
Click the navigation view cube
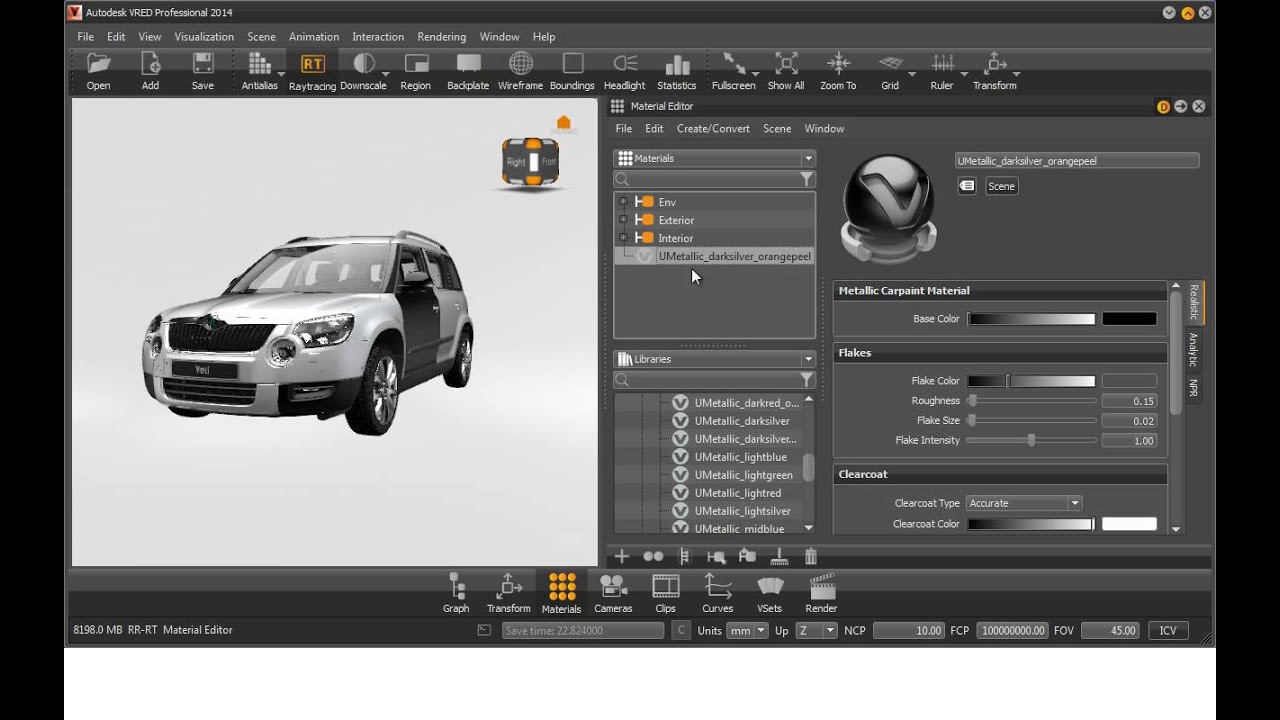(x=532, y=161)
